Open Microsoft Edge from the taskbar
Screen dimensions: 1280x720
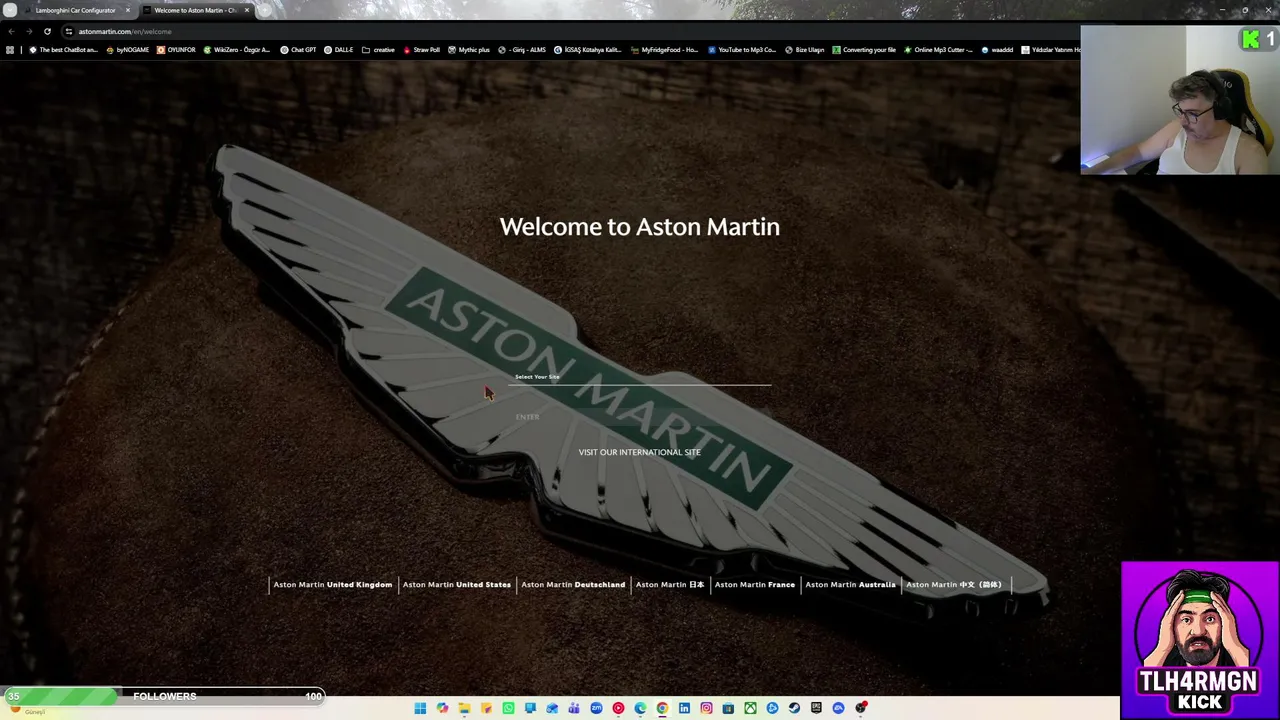[640, 708]
